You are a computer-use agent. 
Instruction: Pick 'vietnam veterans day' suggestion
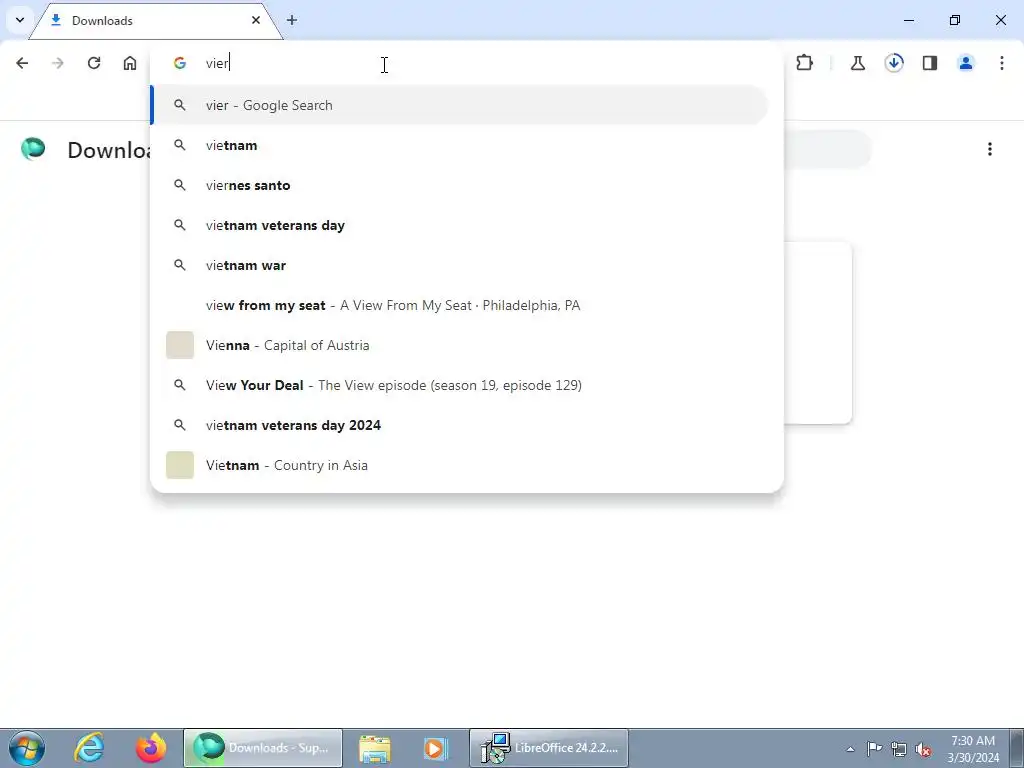460,225
